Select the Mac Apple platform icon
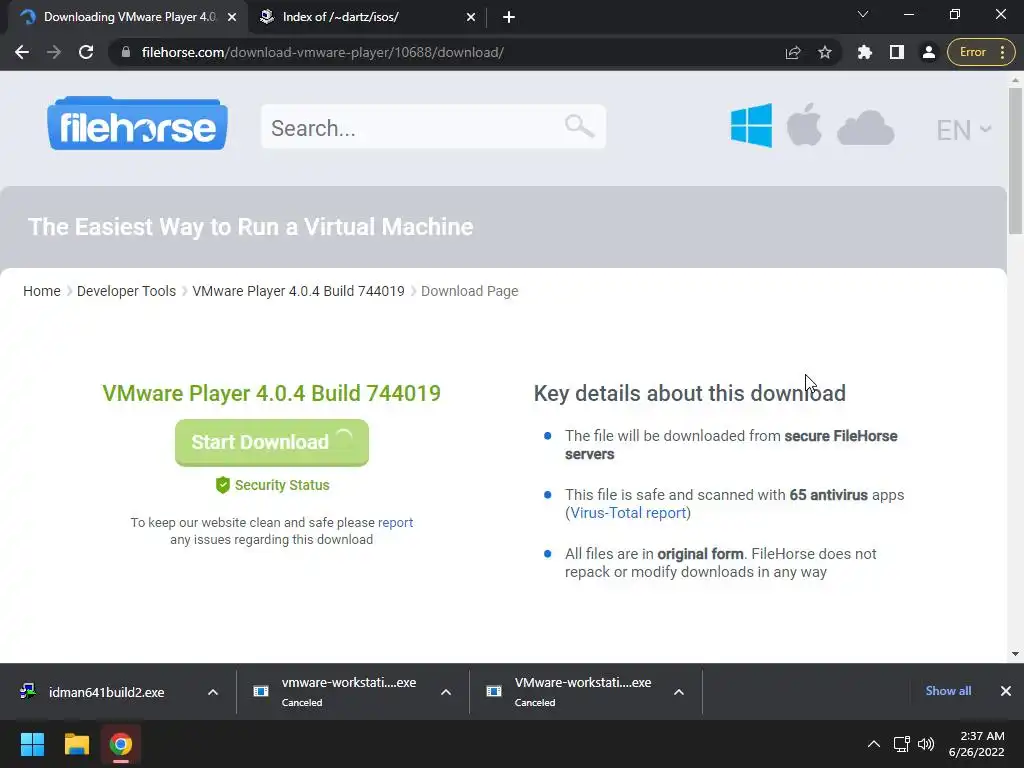Image resolution: width=1024 pixels, height=768 pixels. pos(804,124)
